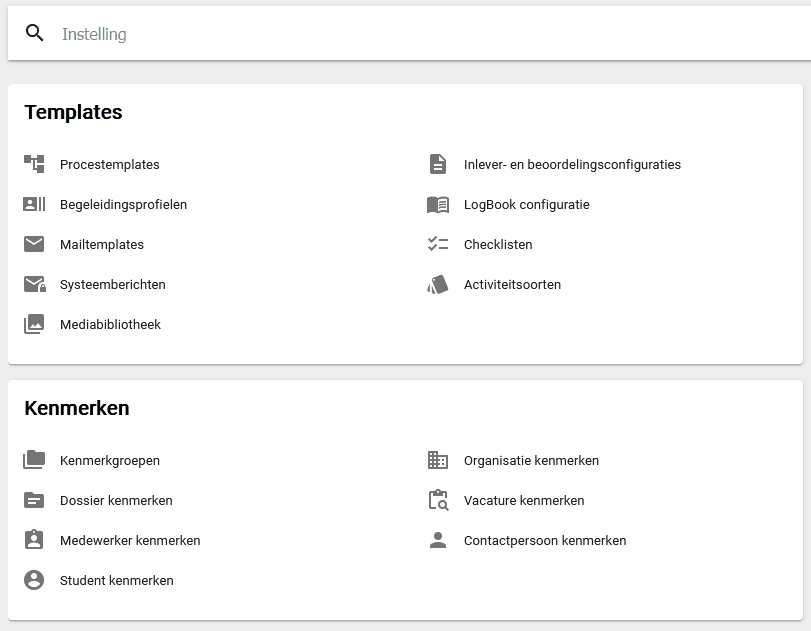Image resolution: width=811 pixels, height=631 pixels.
Task: Open Mailtemplates
Action: tap(102, 245)
